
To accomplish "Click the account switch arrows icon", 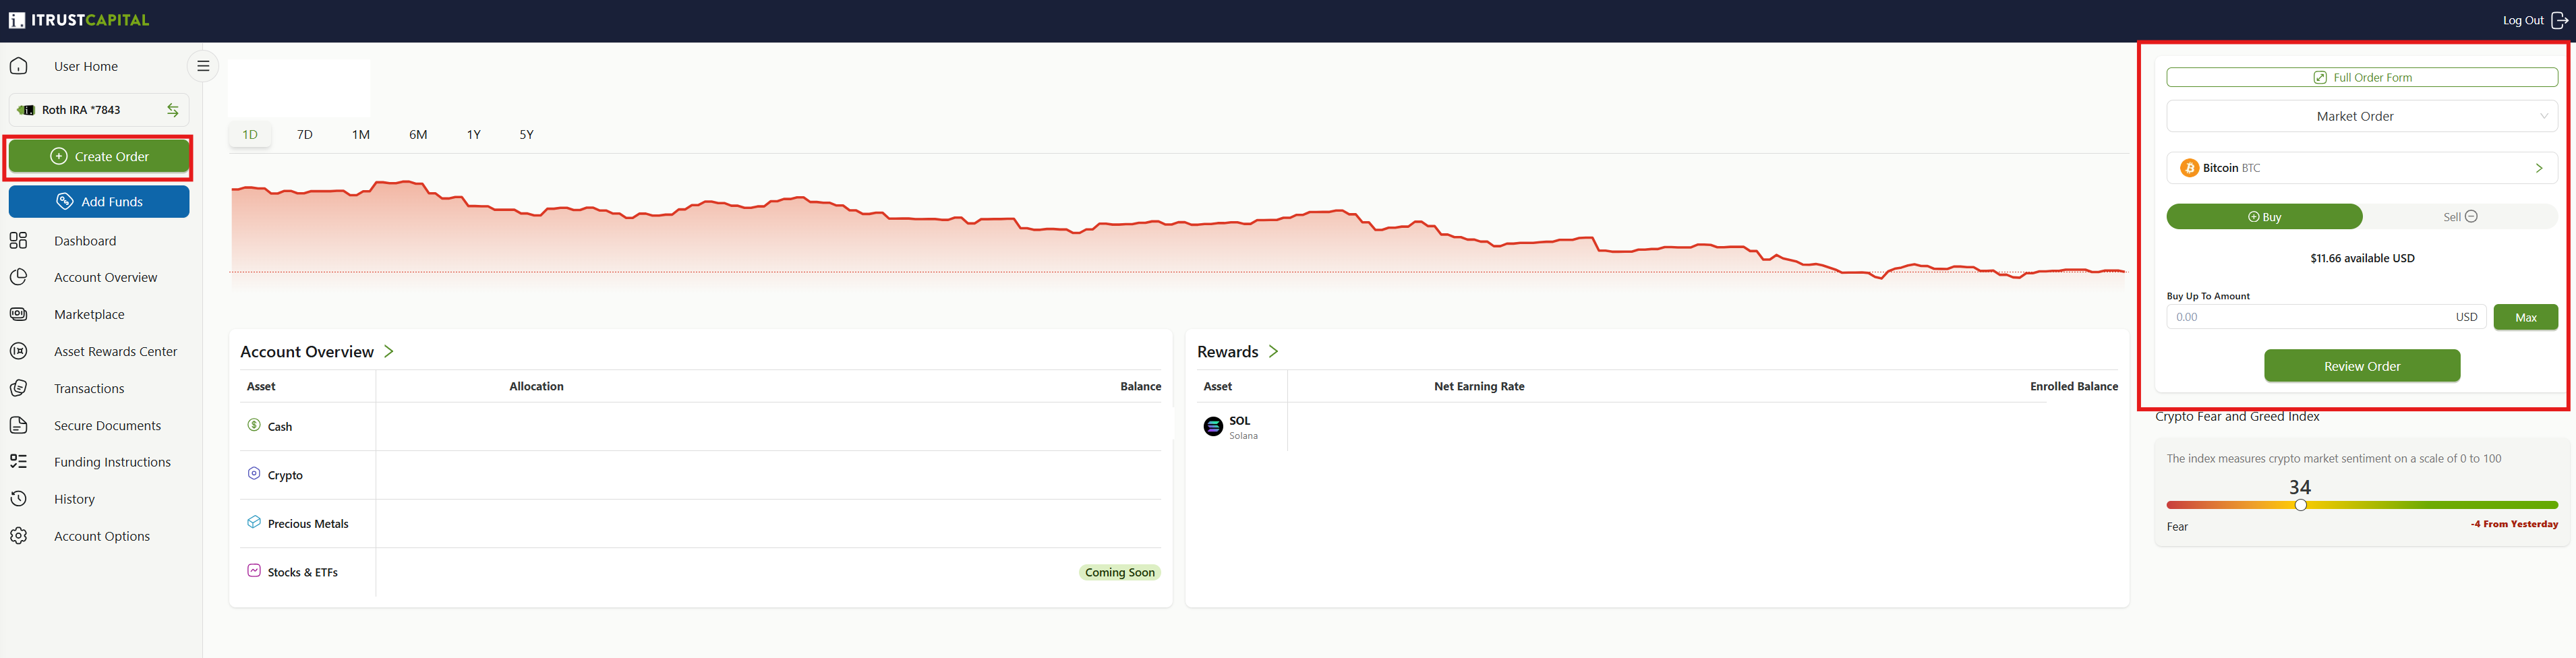I will coord(173,110).
